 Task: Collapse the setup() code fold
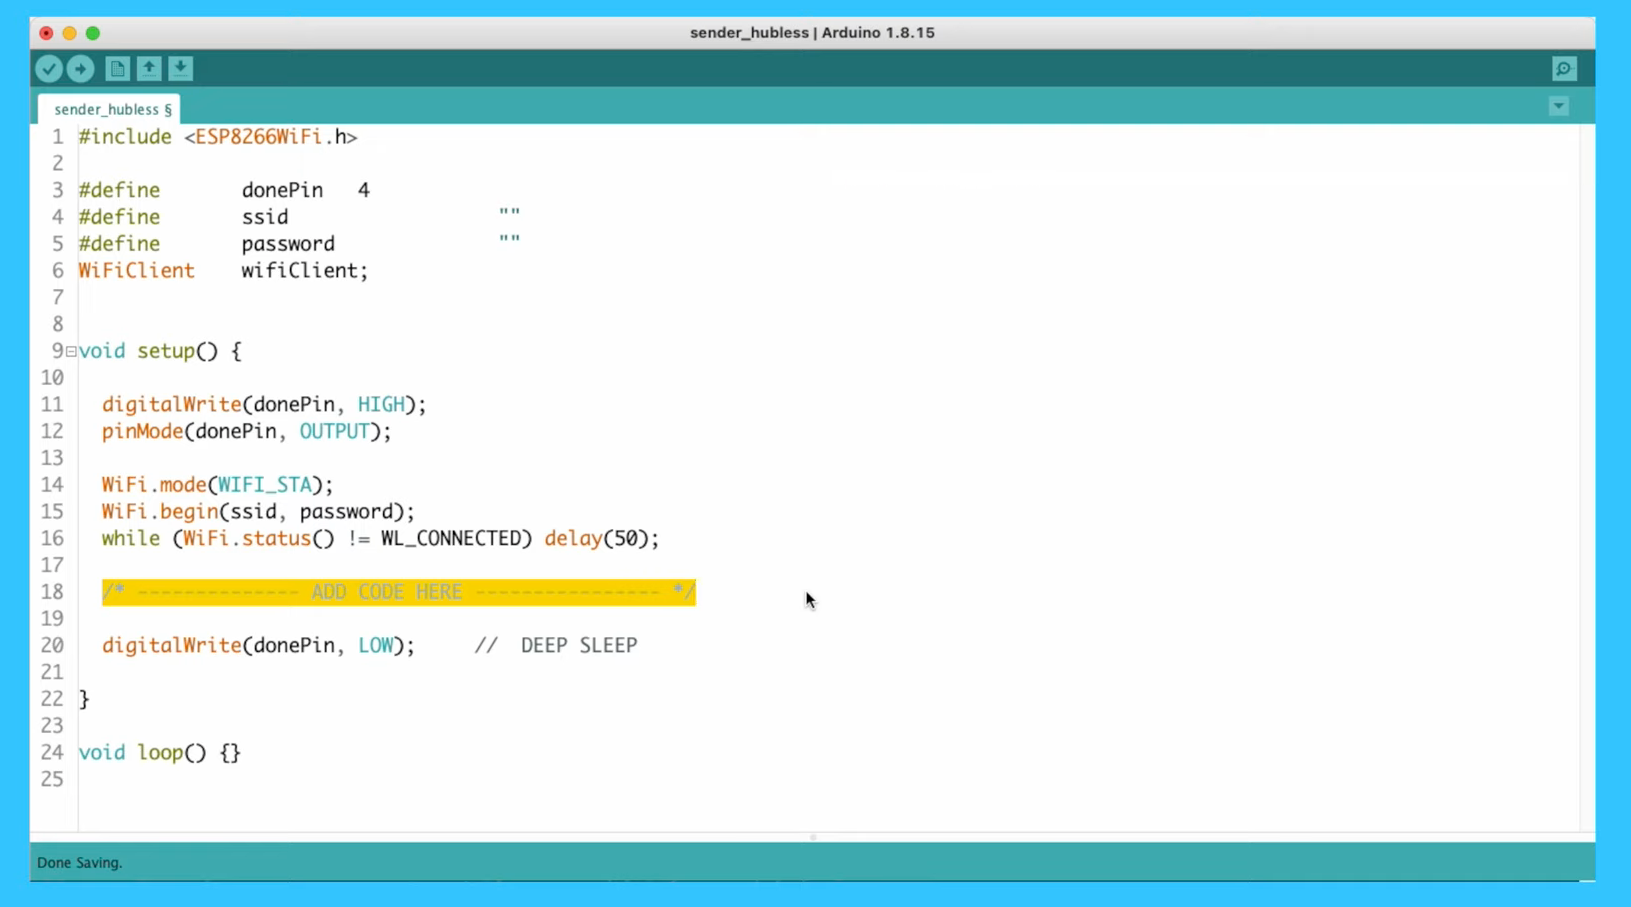click(x=69, y=351)
